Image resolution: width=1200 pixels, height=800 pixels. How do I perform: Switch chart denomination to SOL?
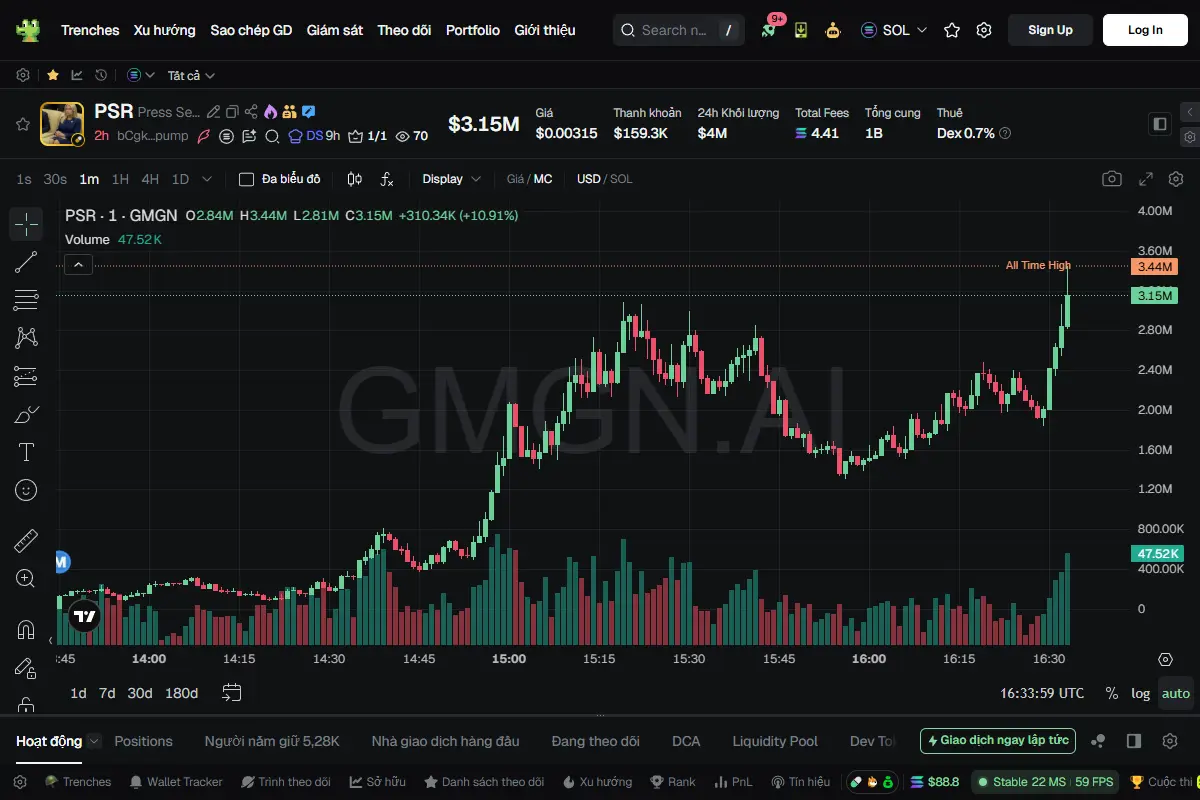621,179
